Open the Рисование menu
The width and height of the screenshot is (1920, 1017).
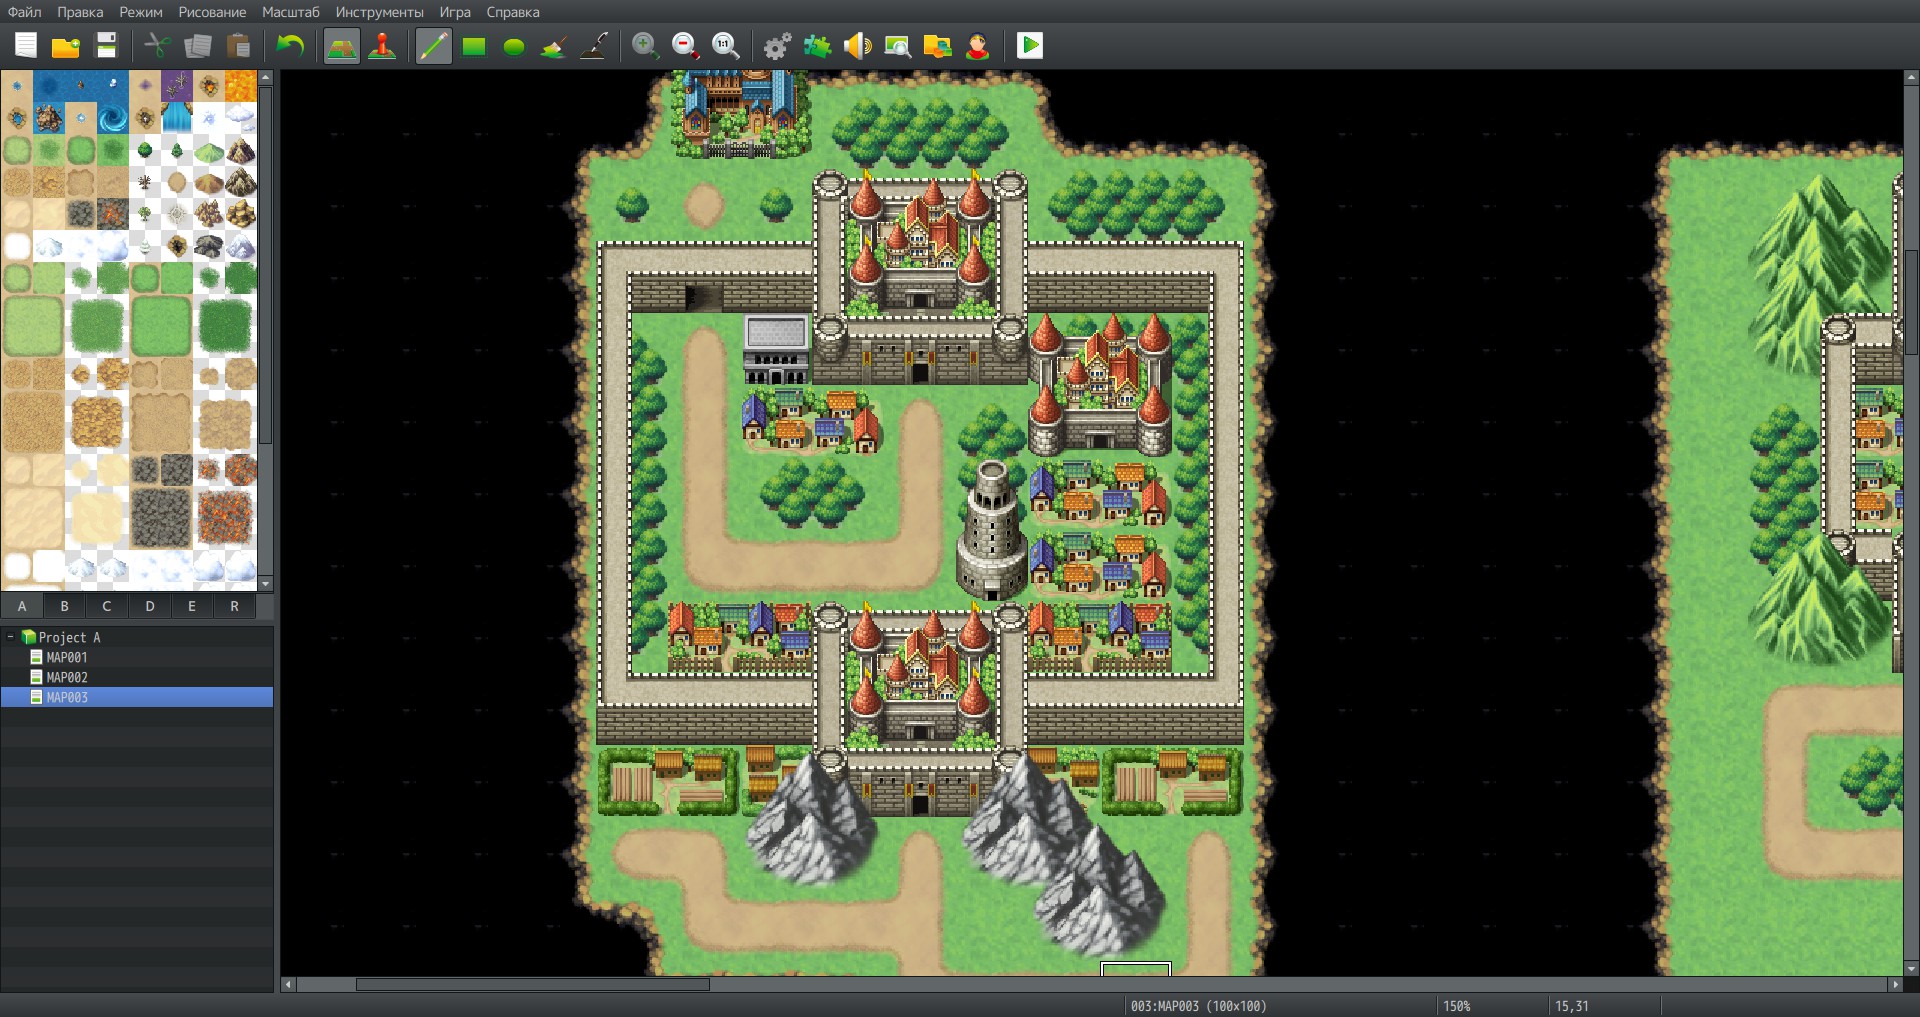pos(212,12)
